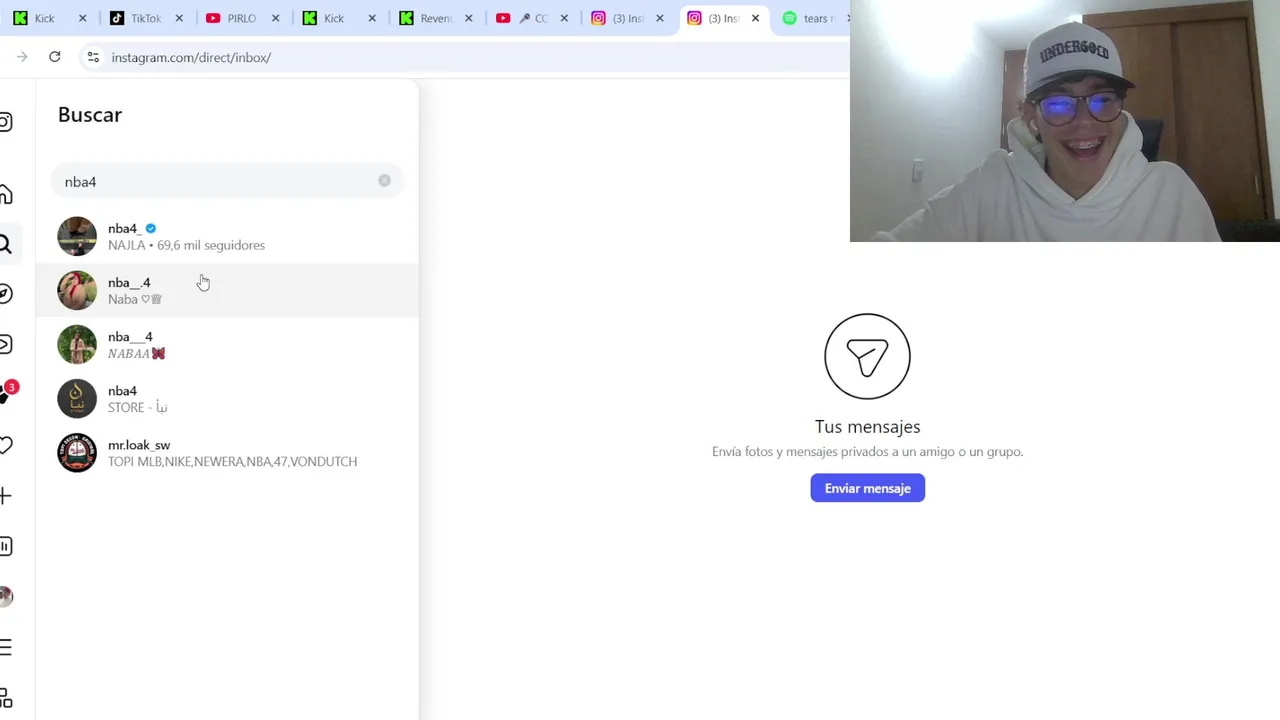Screen dimensions: 1280x720
Task: Open site information icon in address bar
Action: click(93, 57)
